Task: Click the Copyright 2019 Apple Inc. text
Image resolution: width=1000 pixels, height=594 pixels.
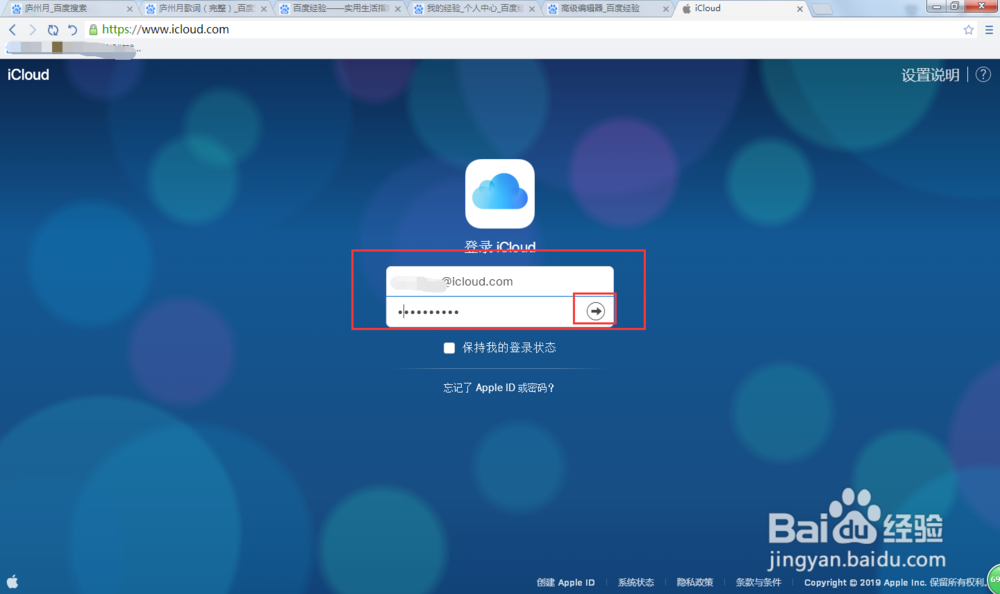Action: pos(895,583)
